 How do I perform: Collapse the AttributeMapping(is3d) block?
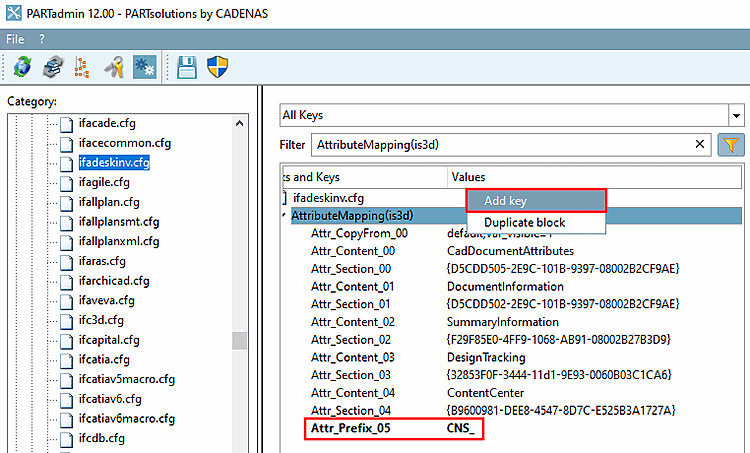coord(285,215)
